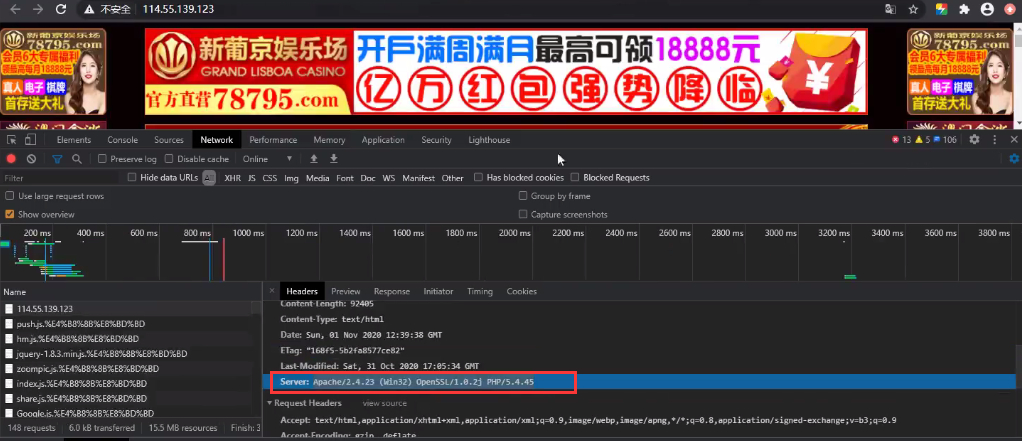The width and height of the screenshot is (1022, 441).
Task: Switch to the Console tab
Action: pyautogui.click(x=122, y=140)
